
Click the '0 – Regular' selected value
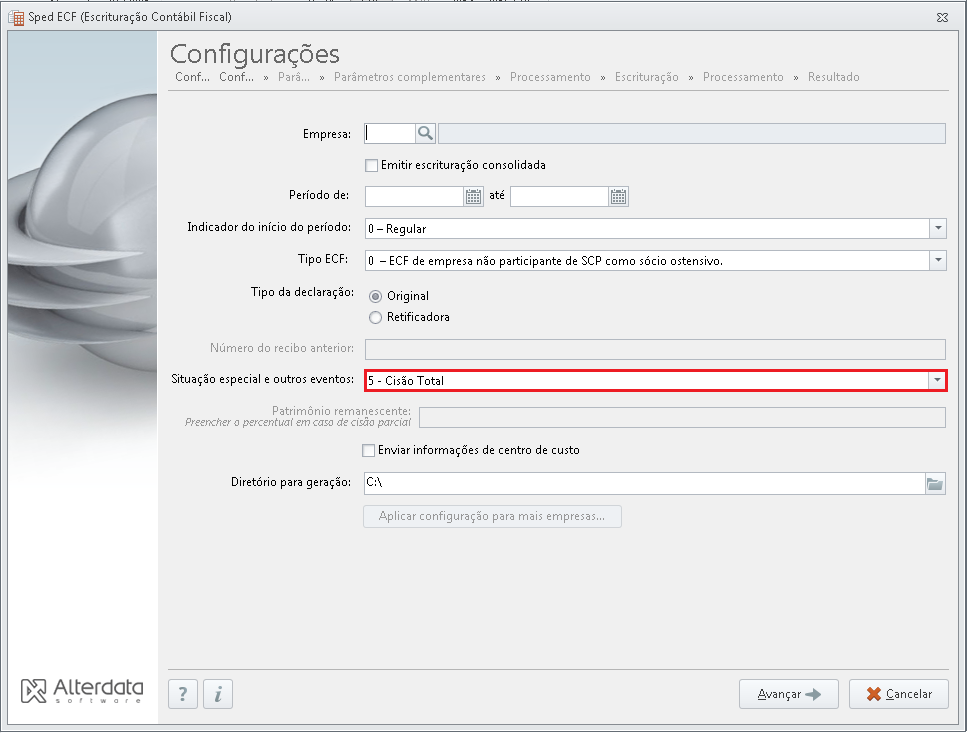pyautogui.click(x=397, y=229)
